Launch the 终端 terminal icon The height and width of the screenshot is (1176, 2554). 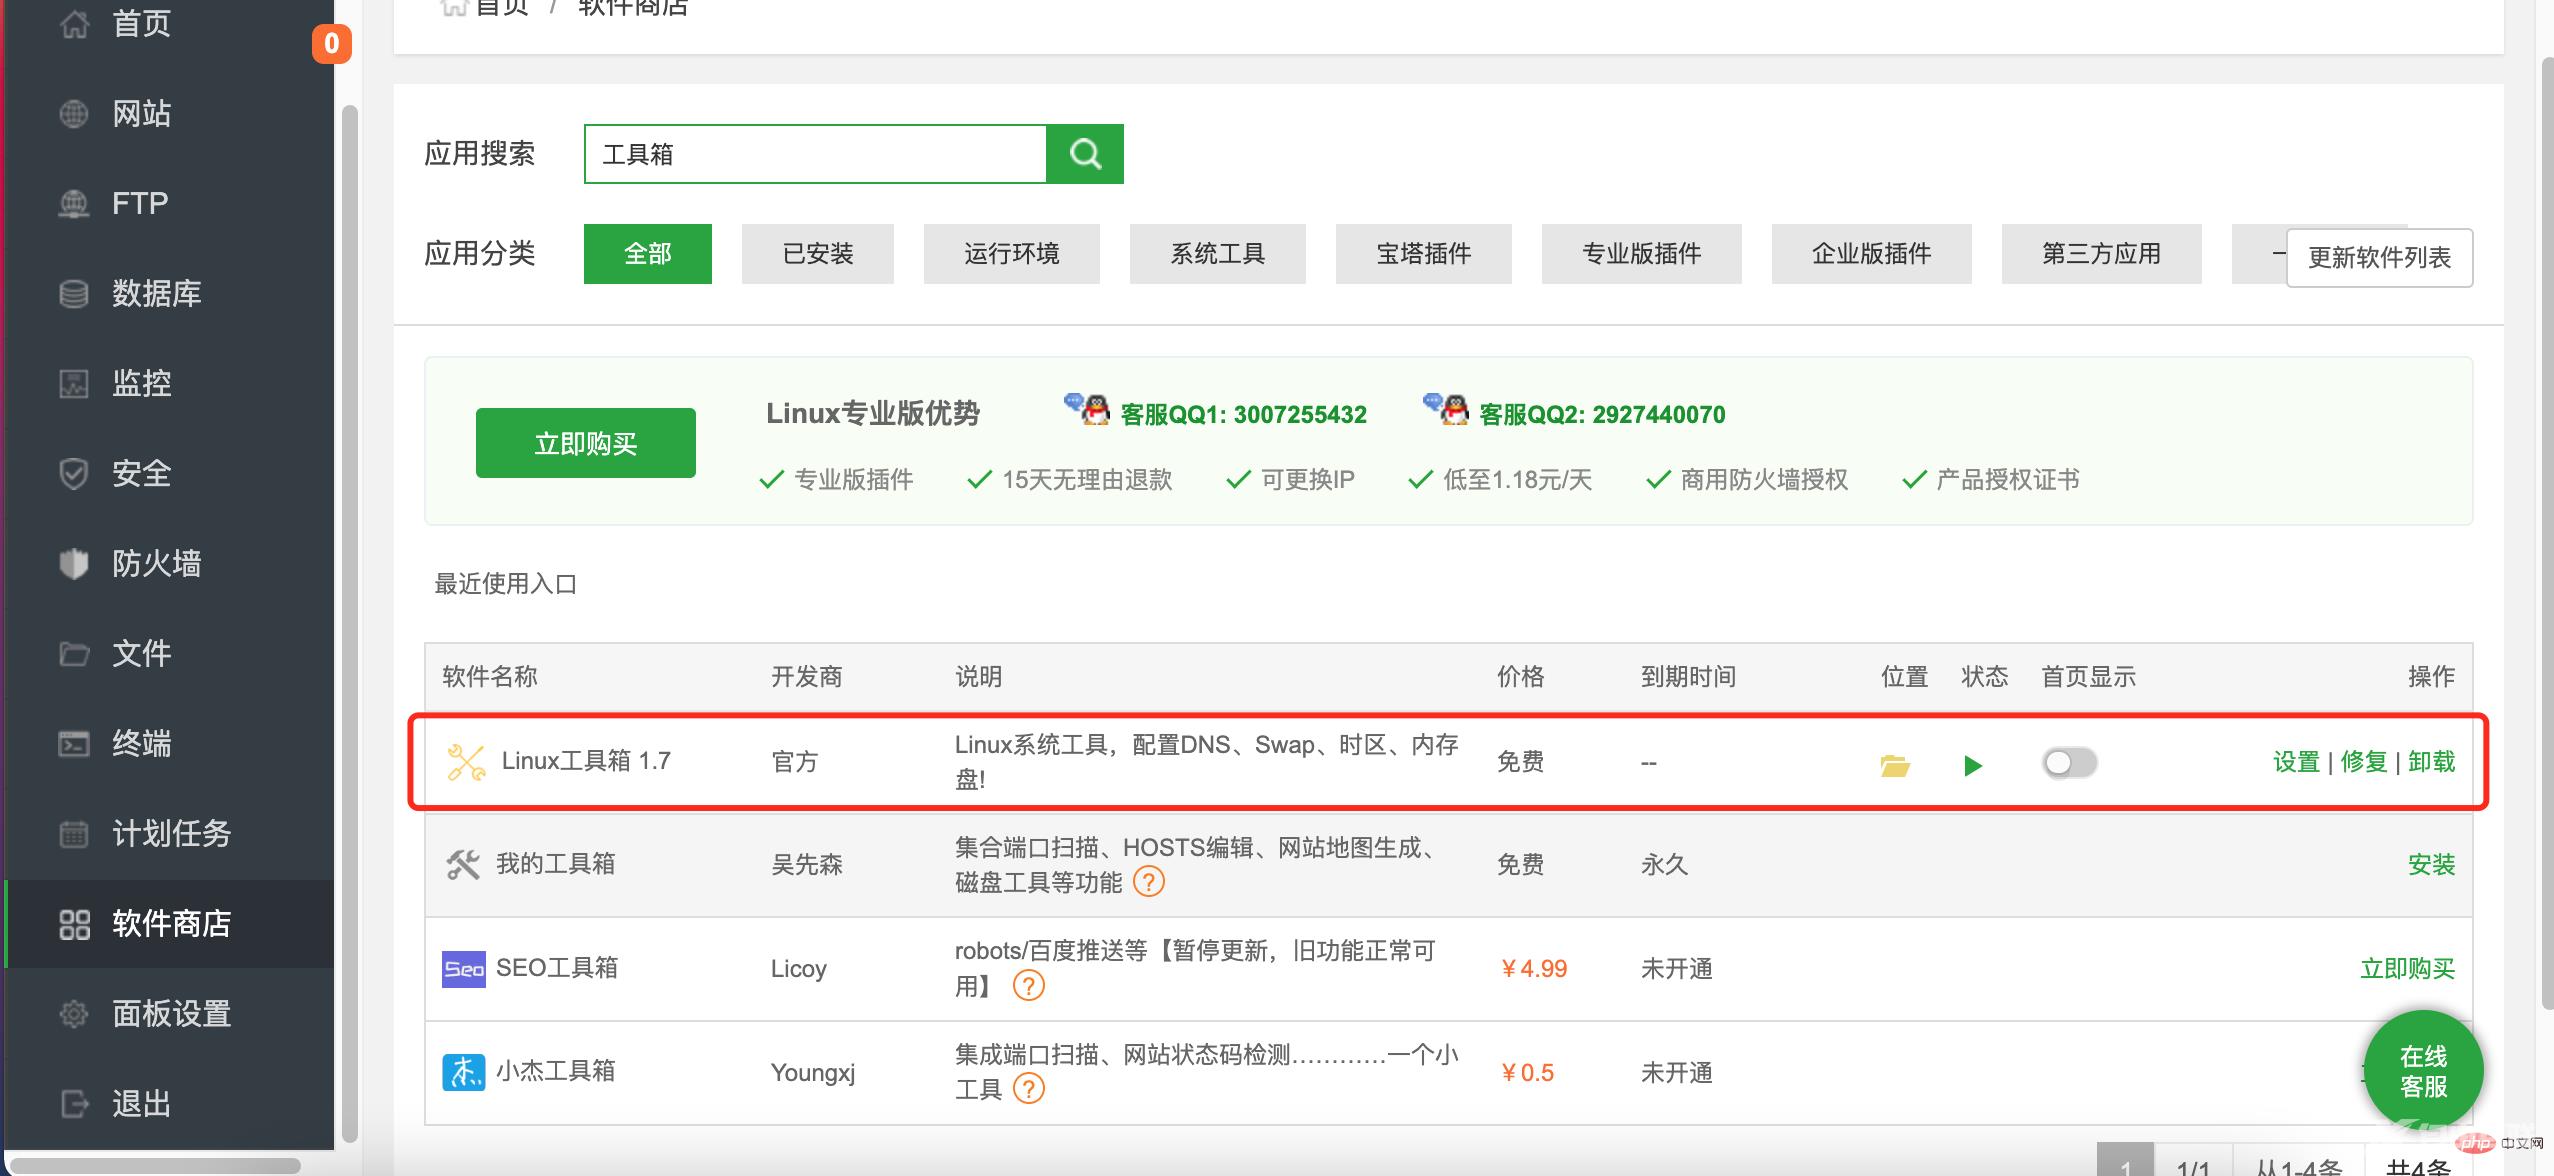click(x=74, y=743)
